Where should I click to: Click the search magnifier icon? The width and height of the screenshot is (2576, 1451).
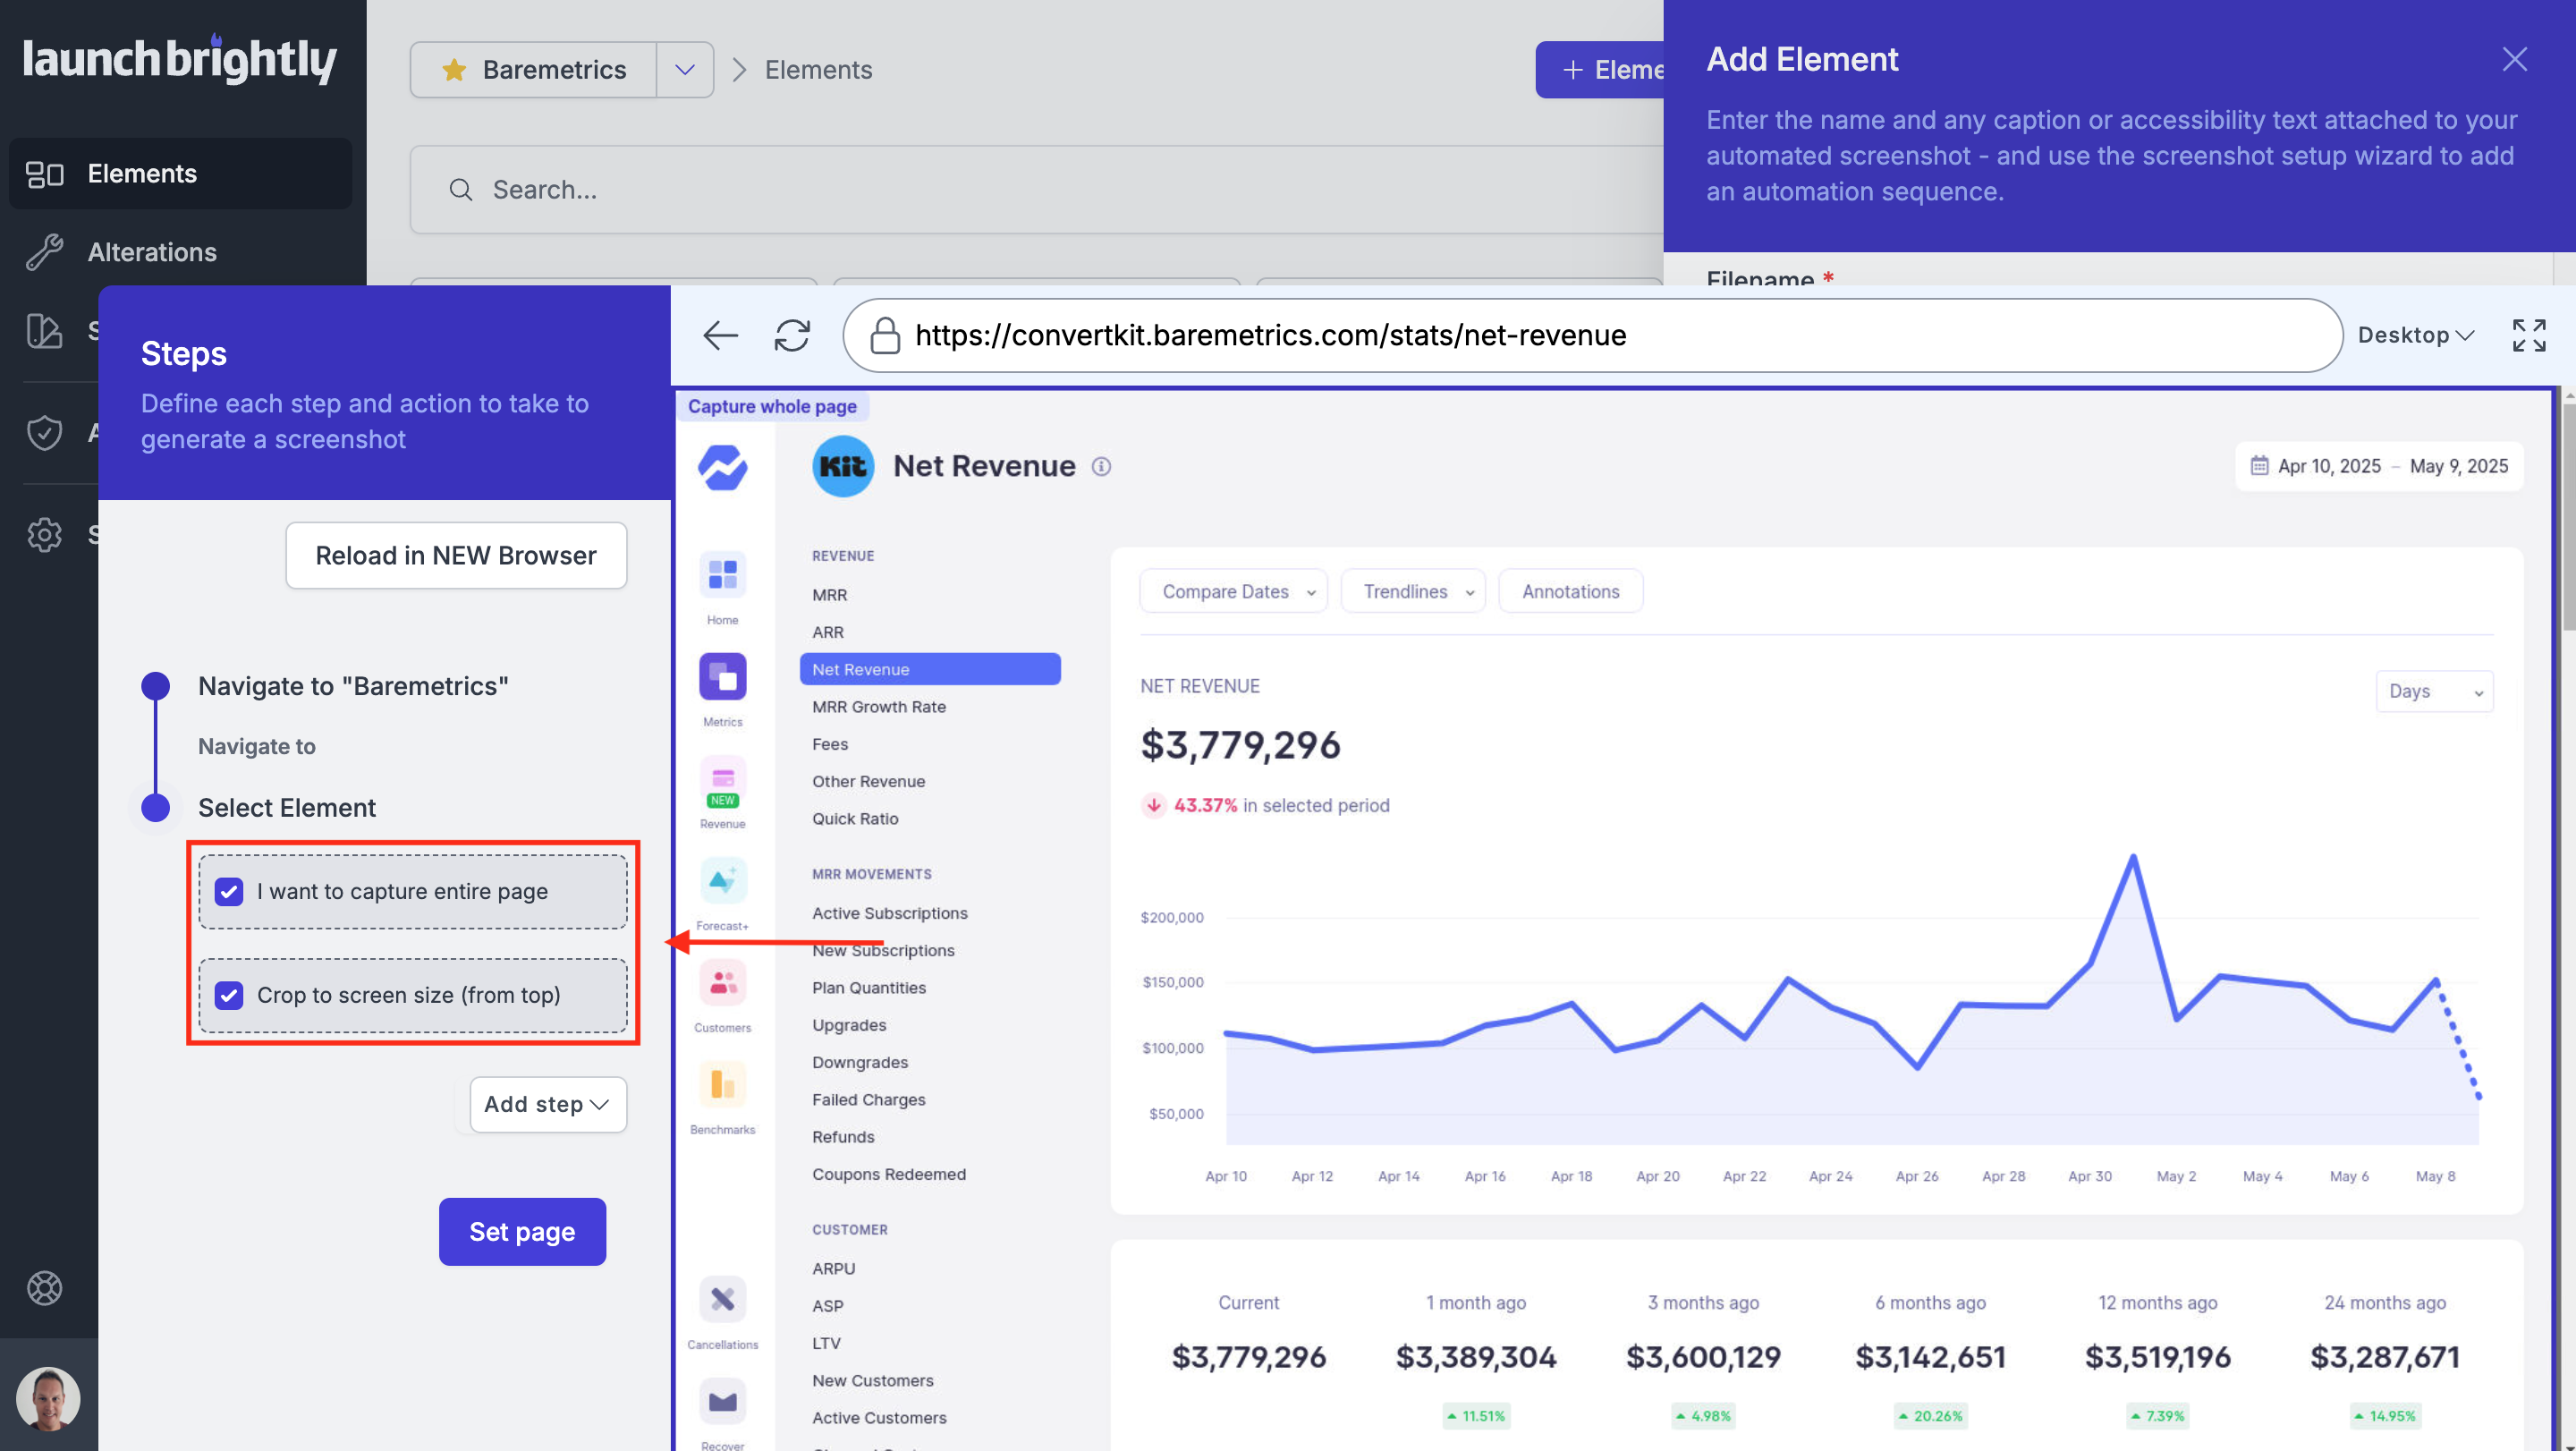point(460,190)
